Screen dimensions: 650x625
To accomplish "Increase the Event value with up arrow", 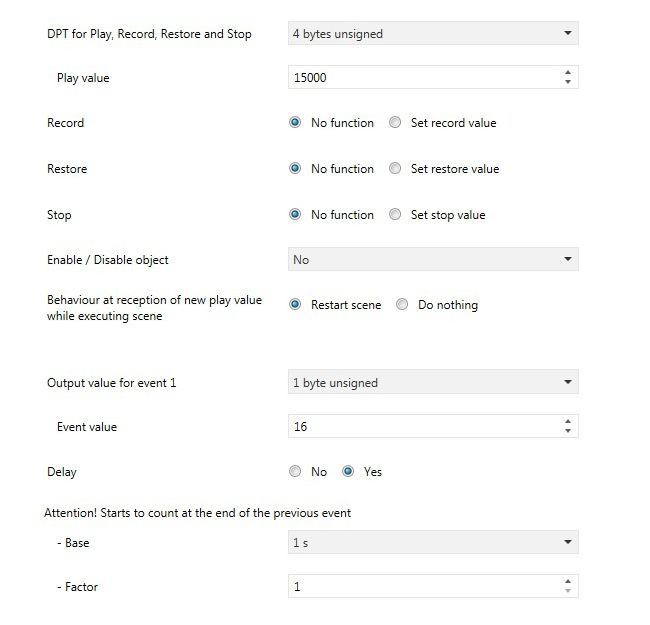I will tap(568, 422).
